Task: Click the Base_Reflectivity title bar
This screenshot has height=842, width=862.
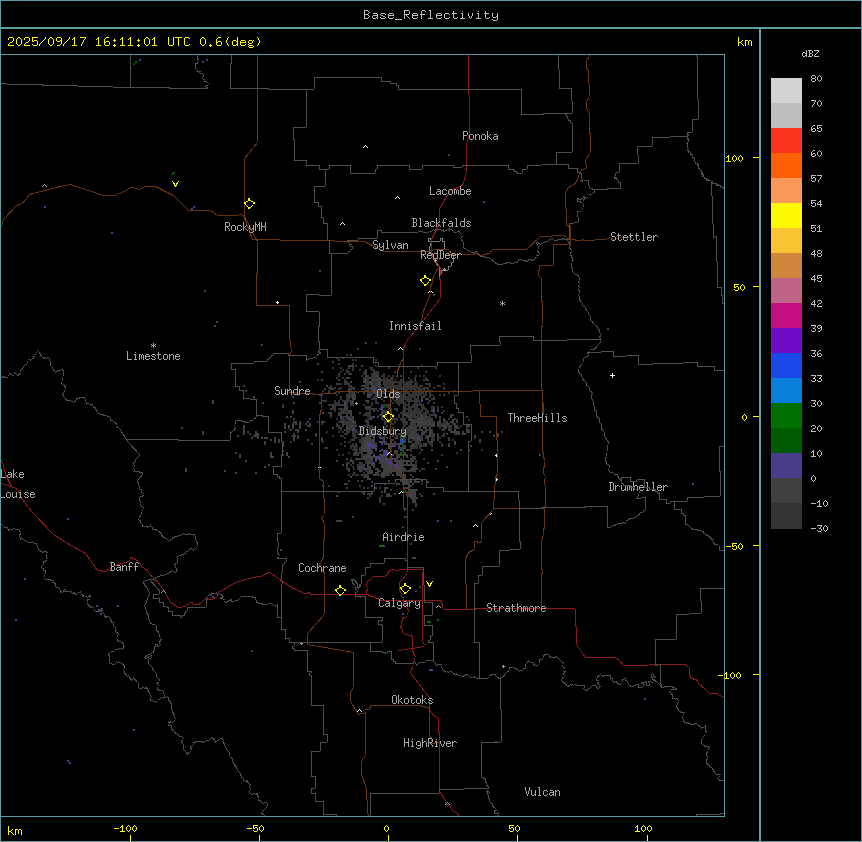Action: point(430,15)
